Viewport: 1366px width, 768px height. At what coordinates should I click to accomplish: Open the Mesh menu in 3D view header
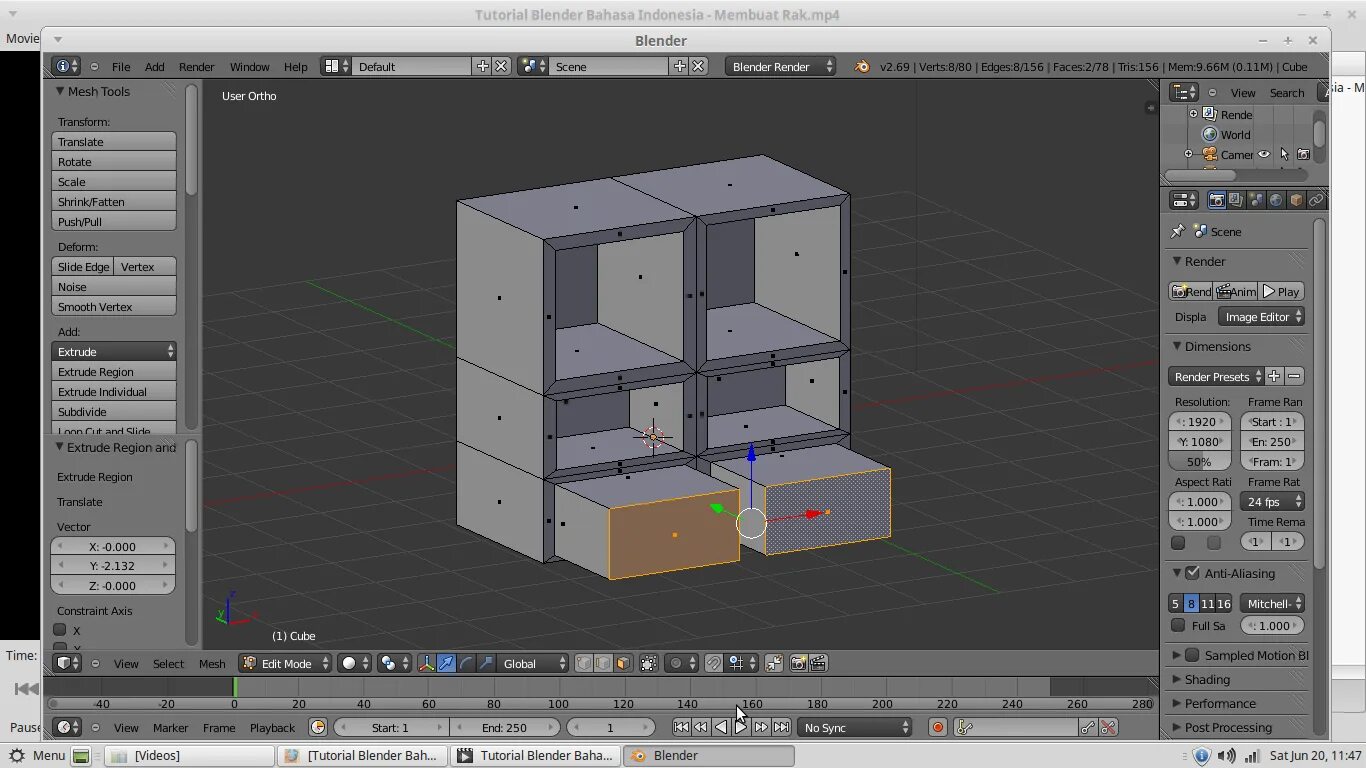[212, 663]
